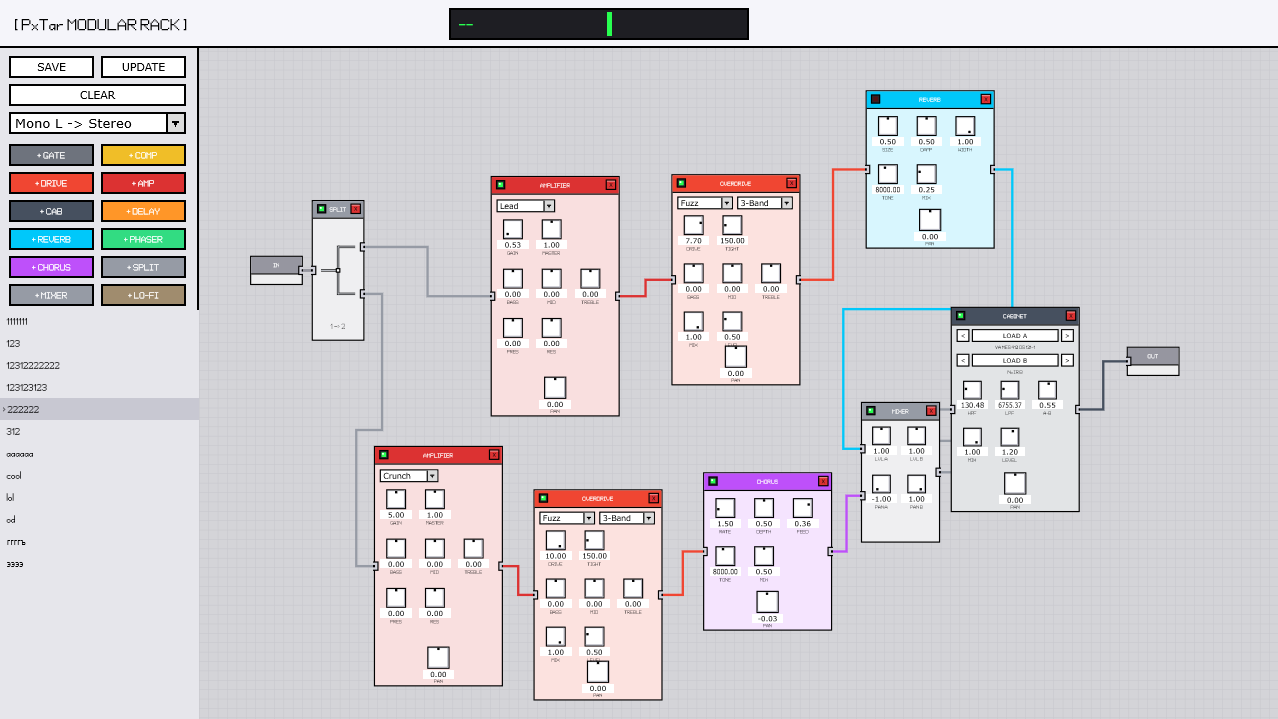1278x719 pixels.
Task: Click the next arrow beside LOAD B
Action: pos(1067,360)
